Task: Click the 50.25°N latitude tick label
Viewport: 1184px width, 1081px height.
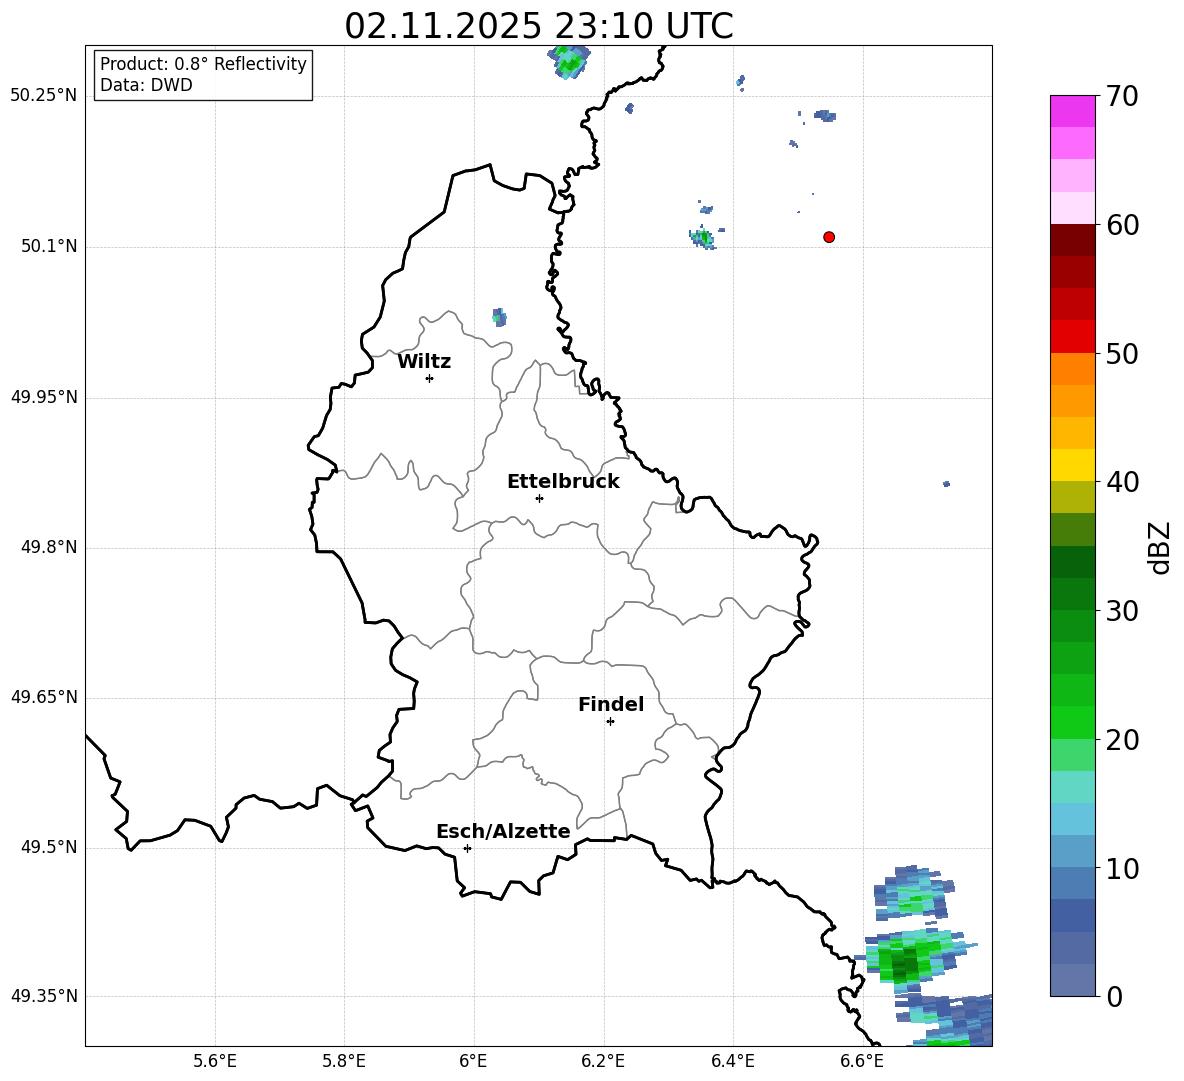Action: (x=43, y=96)
